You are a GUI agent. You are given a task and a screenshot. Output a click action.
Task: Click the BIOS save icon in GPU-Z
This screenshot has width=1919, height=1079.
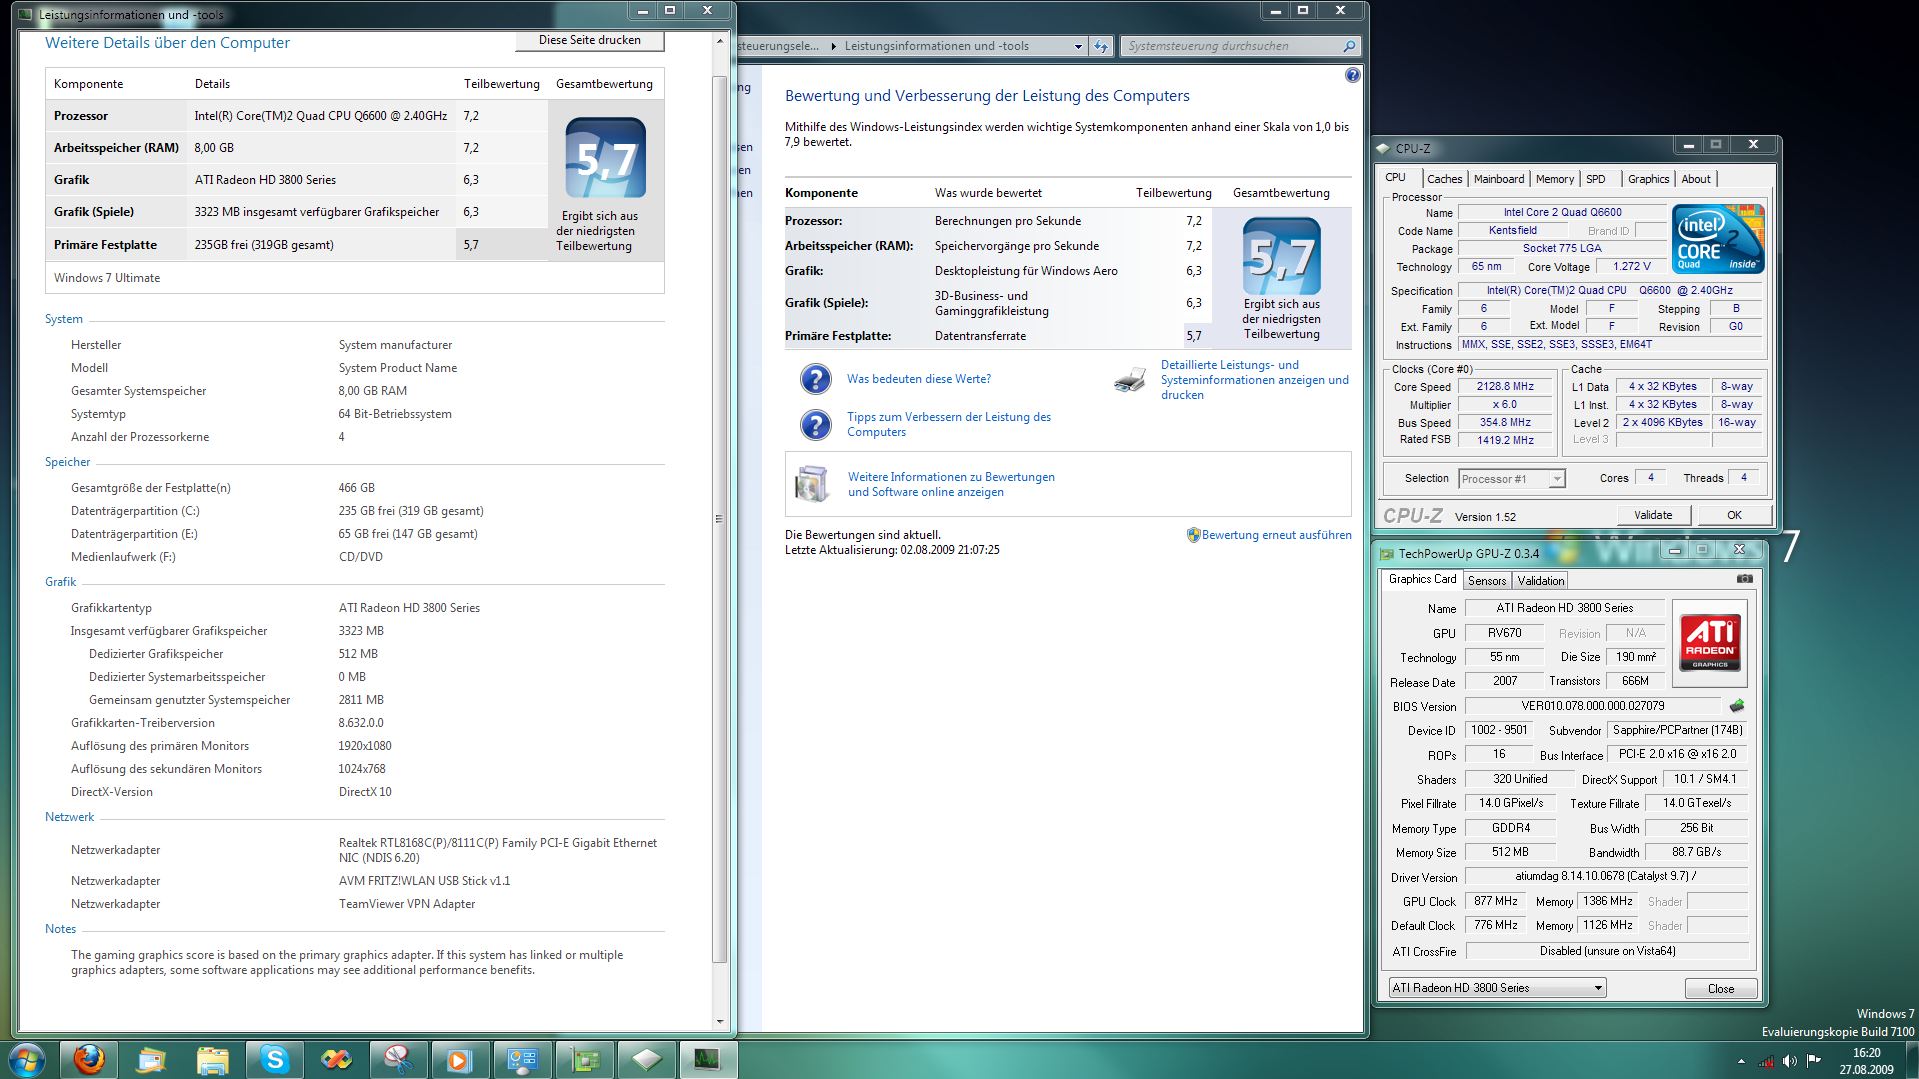[x=1737, y=706]
